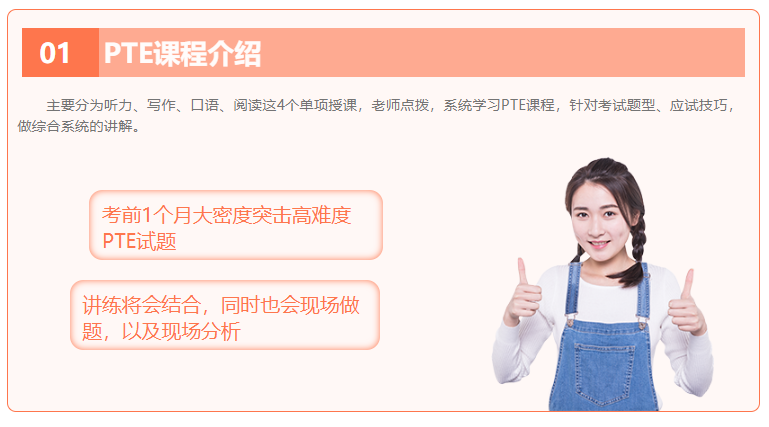Click the 做综合系统的讲解 sentence

pos(75,126)
